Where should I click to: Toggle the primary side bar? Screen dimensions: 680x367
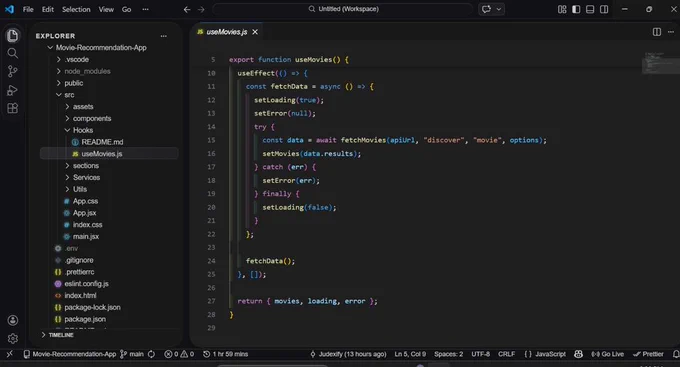(576, 9)
